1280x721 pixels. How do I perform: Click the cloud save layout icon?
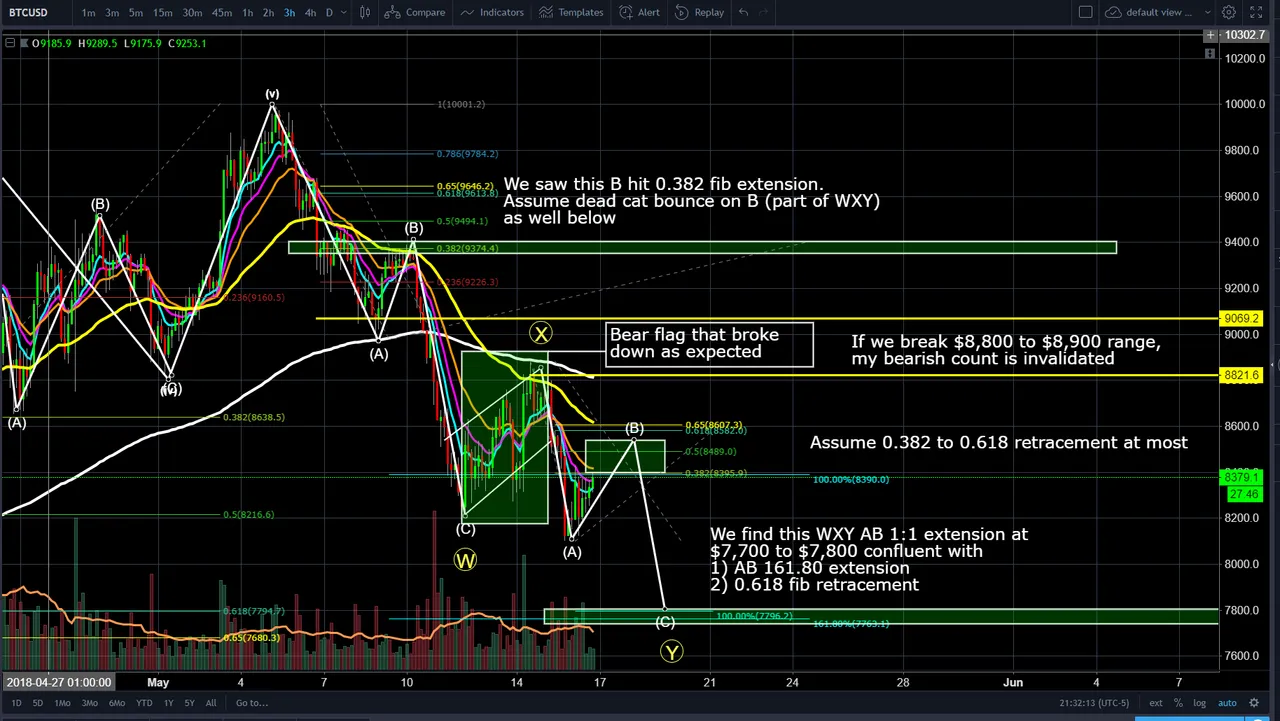point(1114,12)
